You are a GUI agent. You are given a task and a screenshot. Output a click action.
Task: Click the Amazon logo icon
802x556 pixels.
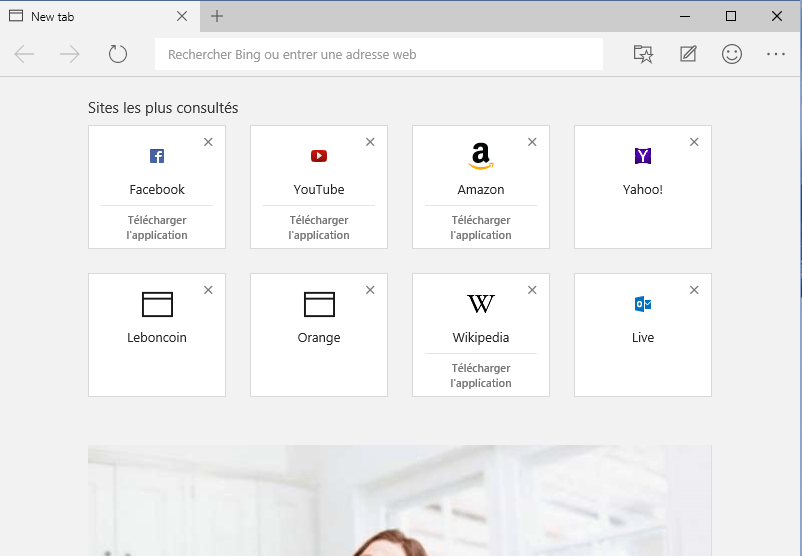481,155
